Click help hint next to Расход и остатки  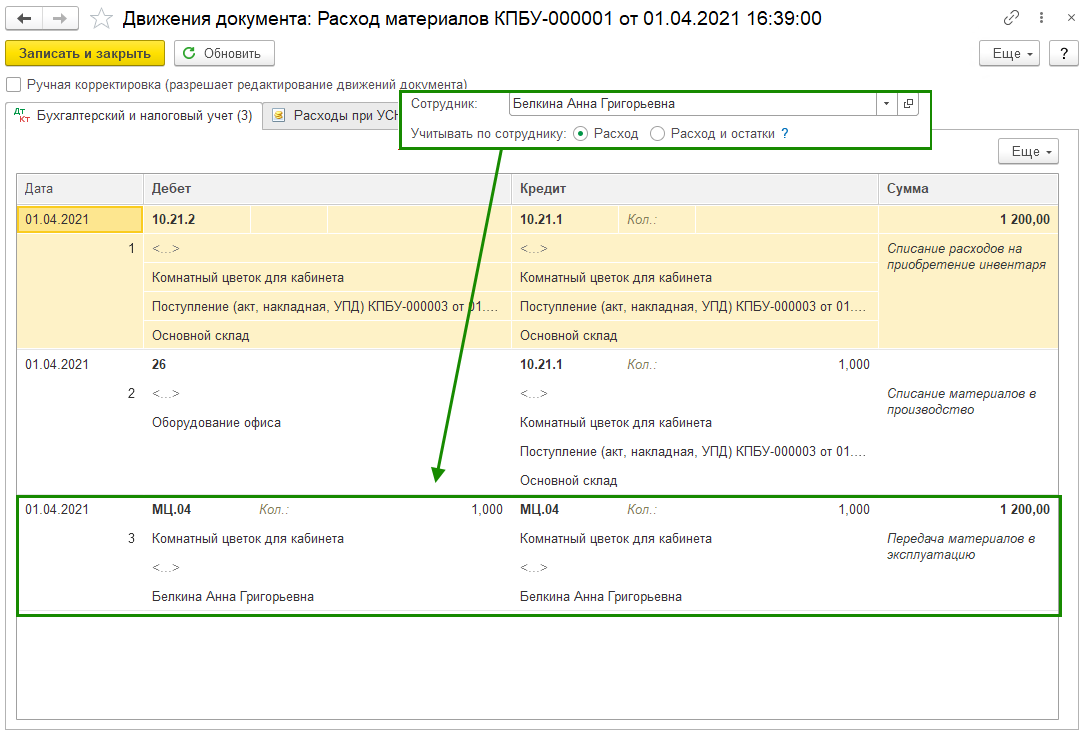(x=785, y=133)
